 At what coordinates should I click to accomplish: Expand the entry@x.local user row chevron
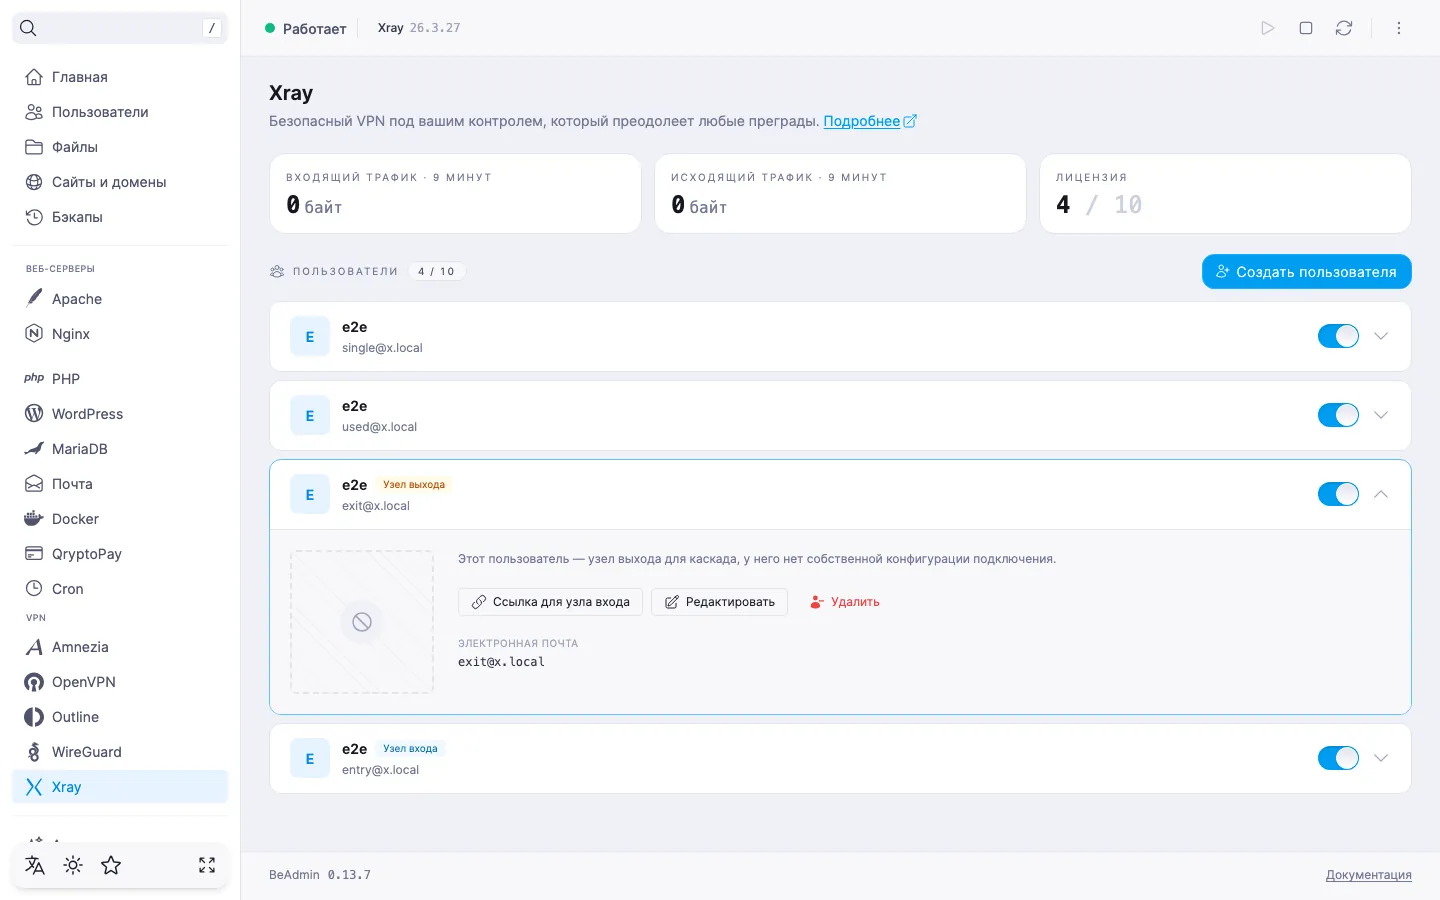tap(1381, 758)
